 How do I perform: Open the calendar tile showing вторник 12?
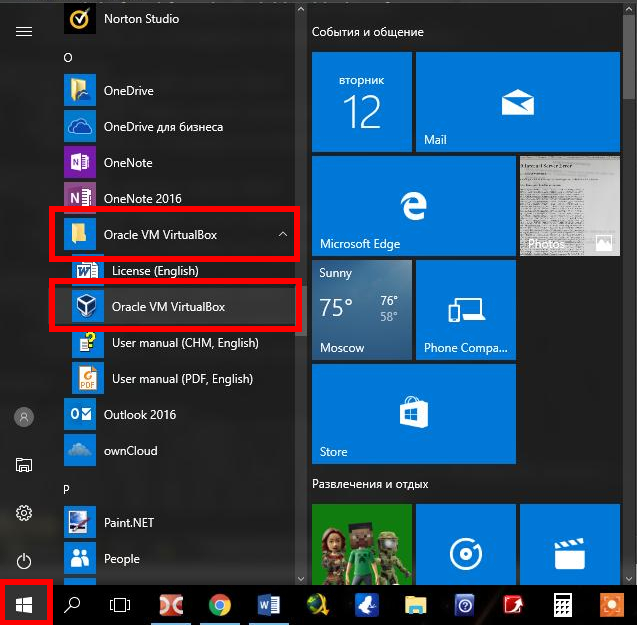(362, 102)
